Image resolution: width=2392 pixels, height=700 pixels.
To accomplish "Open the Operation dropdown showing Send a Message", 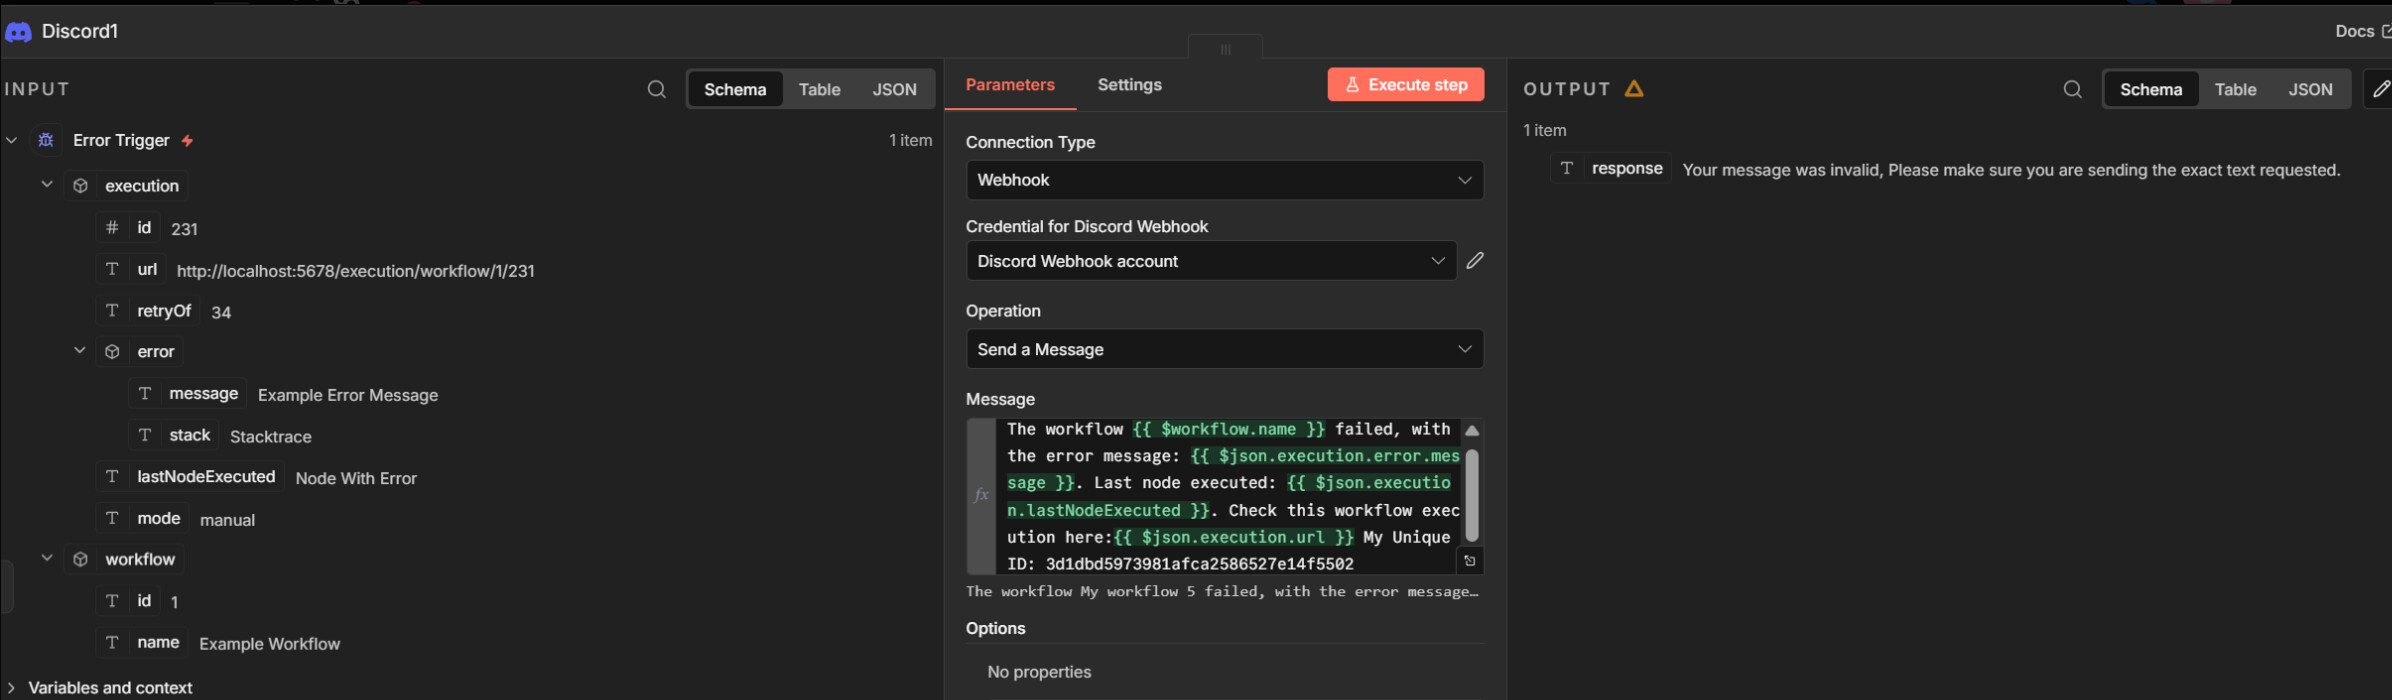I will click(1224, 349).
